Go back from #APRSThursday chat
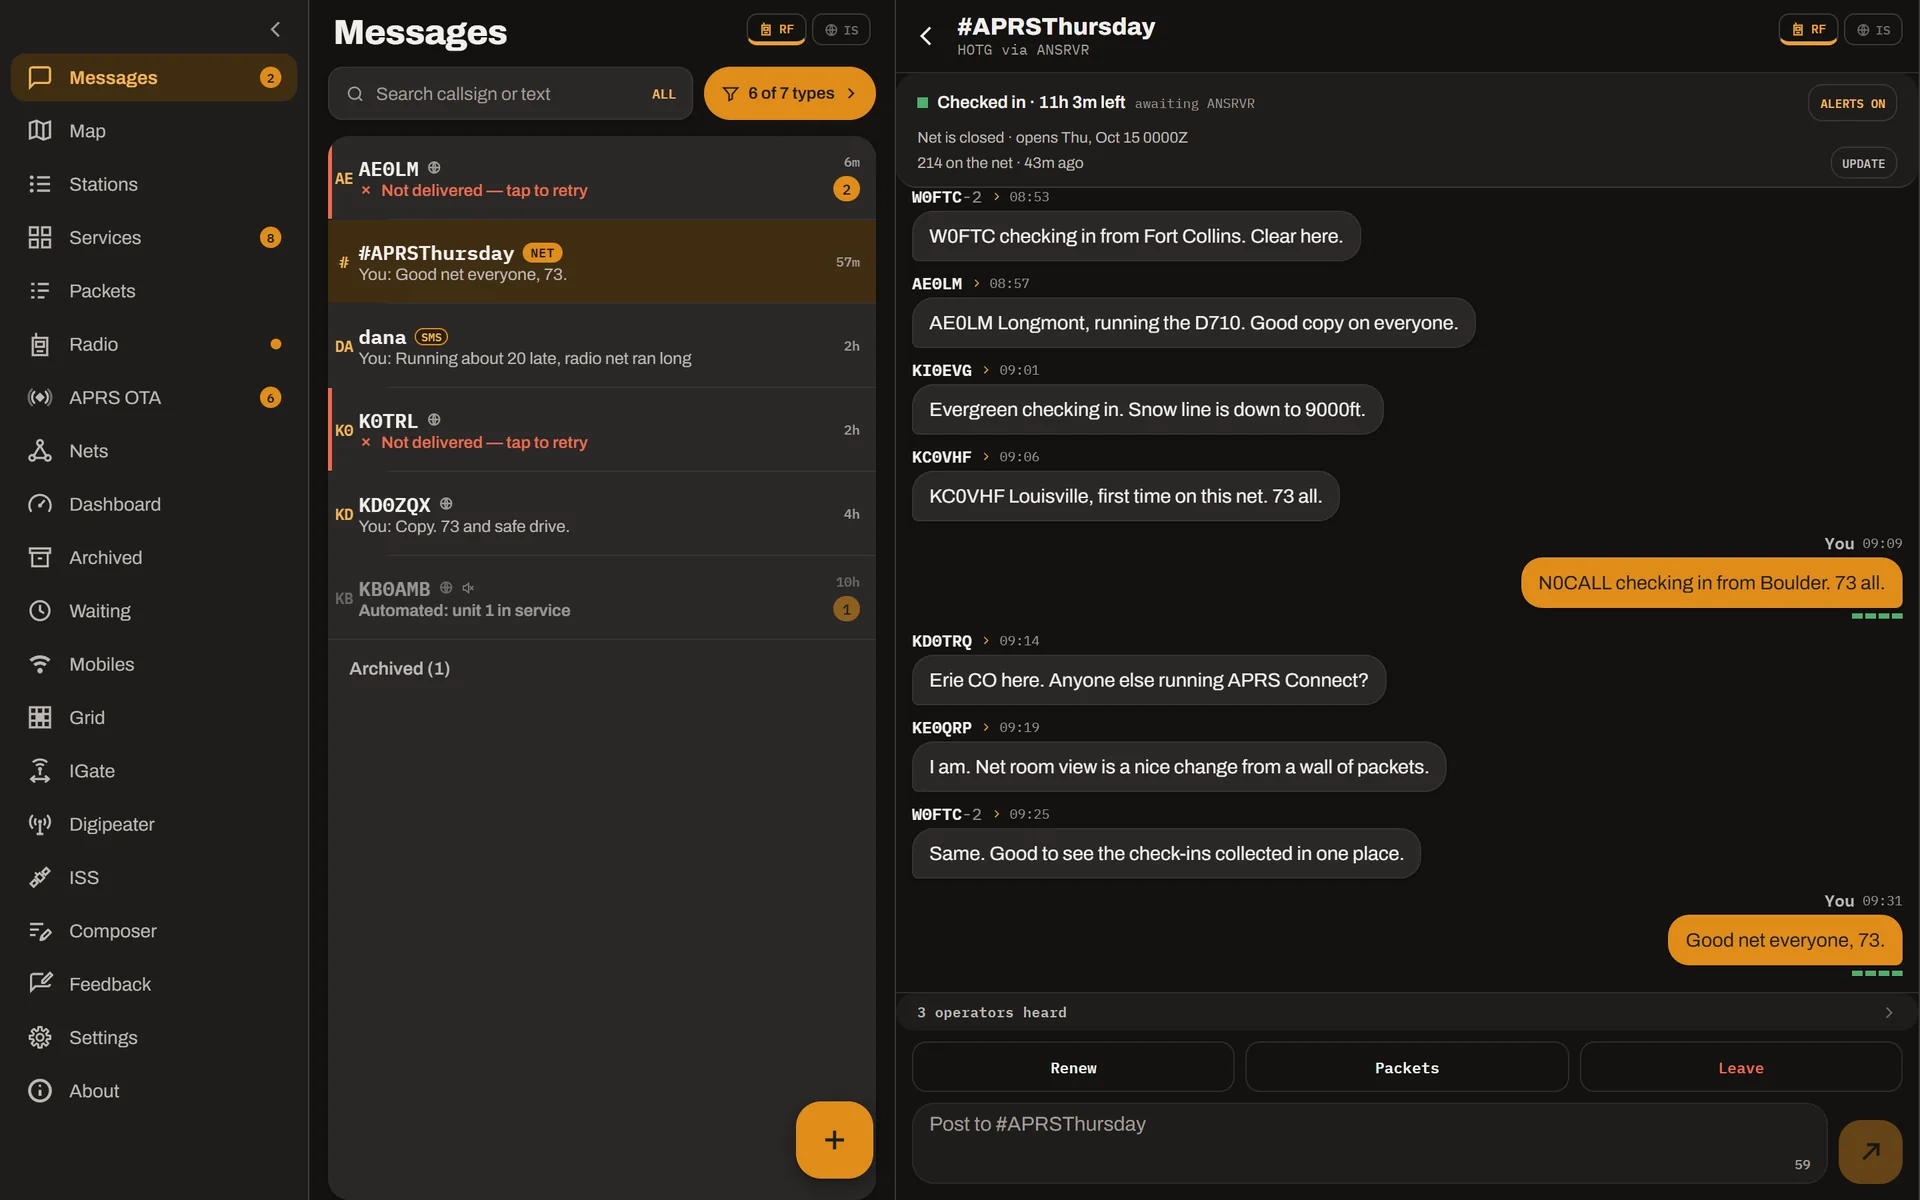 (x=926, y=37)
